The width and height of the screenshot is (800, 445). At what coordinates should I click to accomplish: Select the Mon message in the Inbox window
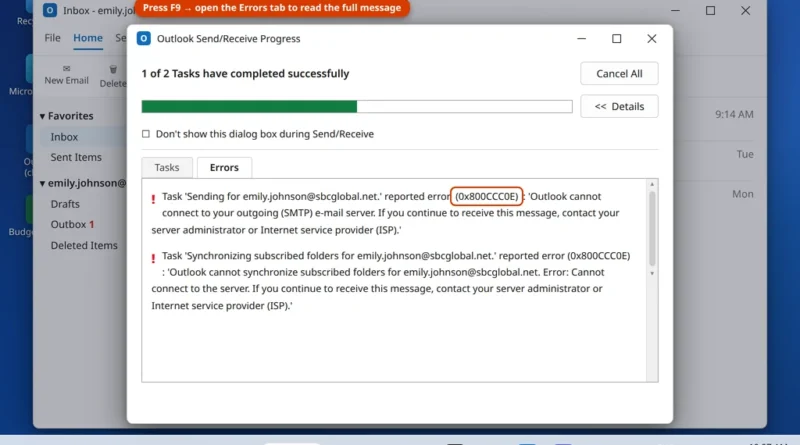(x=743, y=194)
